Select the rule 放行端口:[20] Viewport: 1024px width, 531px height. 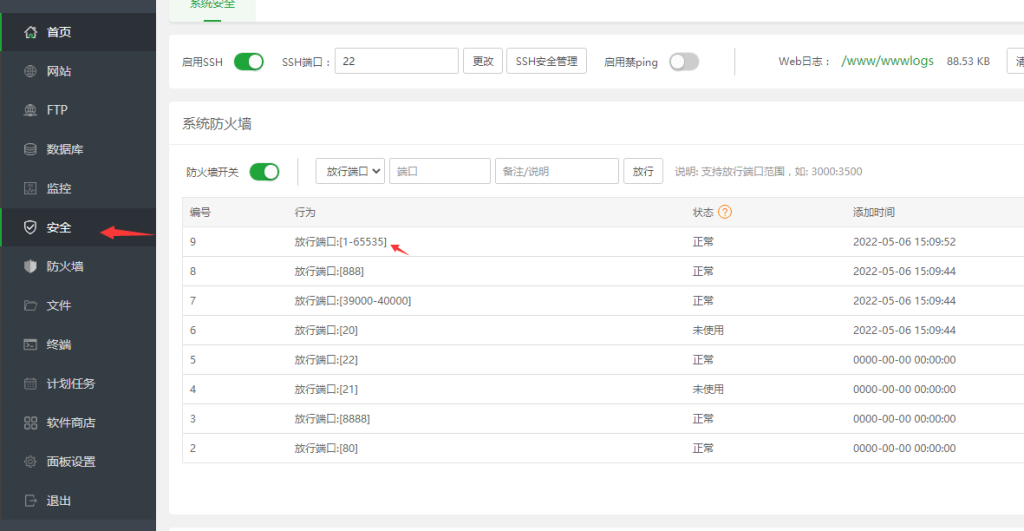(x=326, y=330)
